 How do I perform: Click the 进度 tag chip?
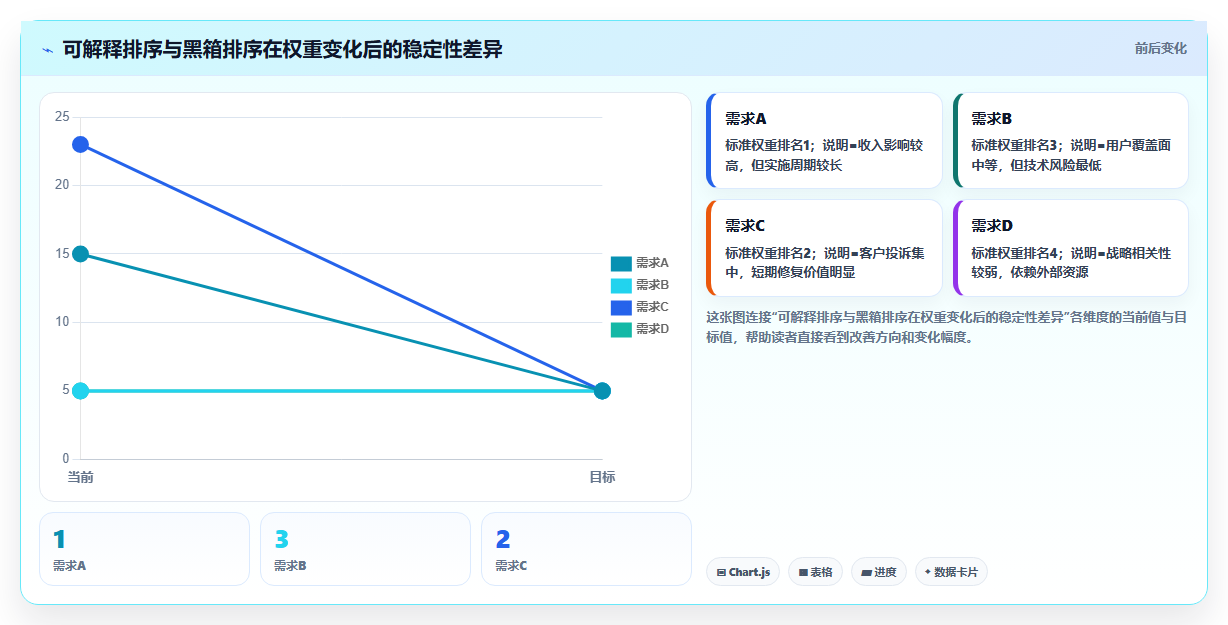pos(879,572)
